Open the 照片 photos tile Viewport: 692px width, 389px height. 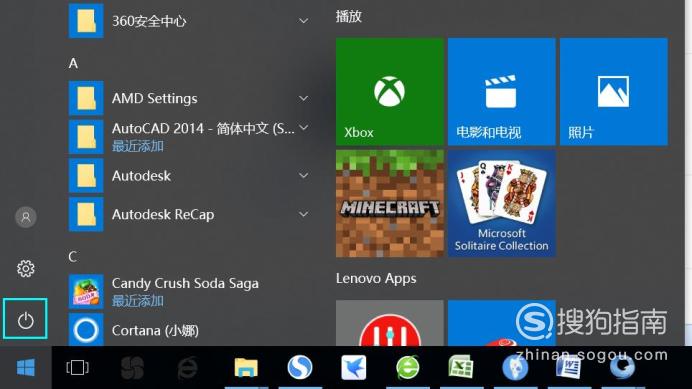click(614, 91)
